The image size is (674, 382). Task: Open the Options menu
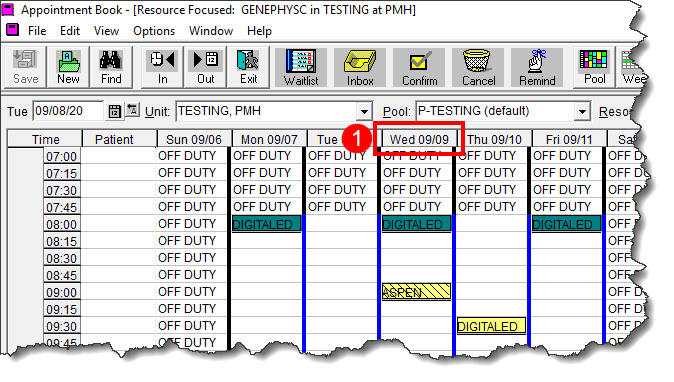click(x=154, y=31)
